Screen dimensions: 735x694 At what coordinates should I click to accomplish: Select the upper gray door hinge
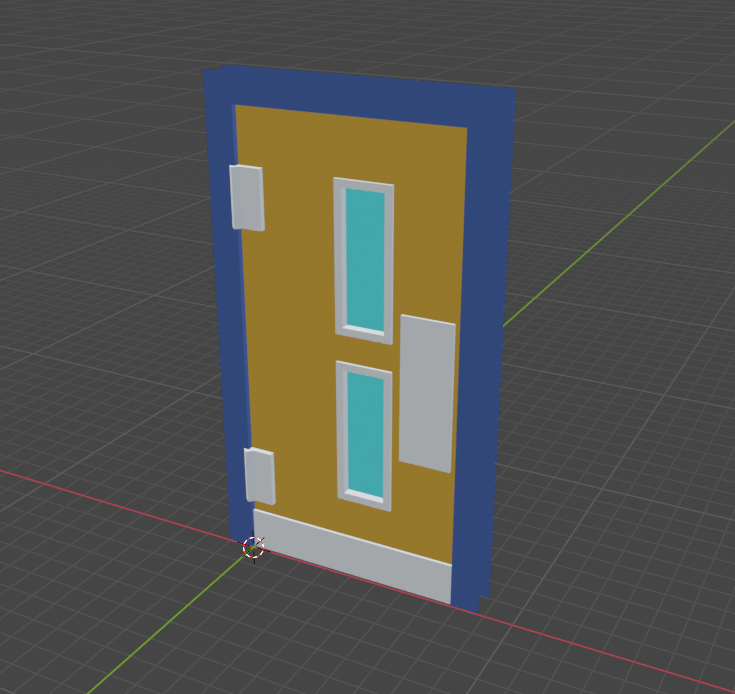click(247, 198)
